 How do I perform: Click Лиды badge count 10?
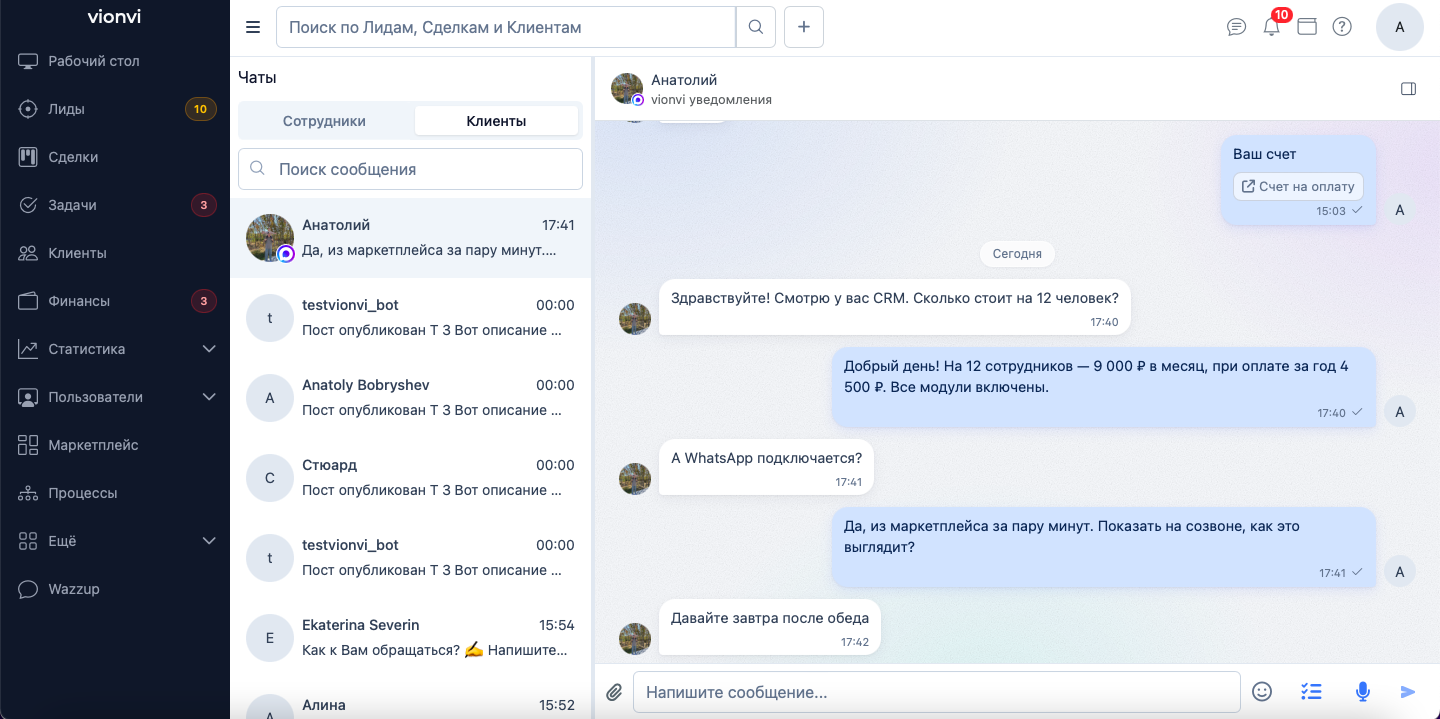click(x=201, y=109)
